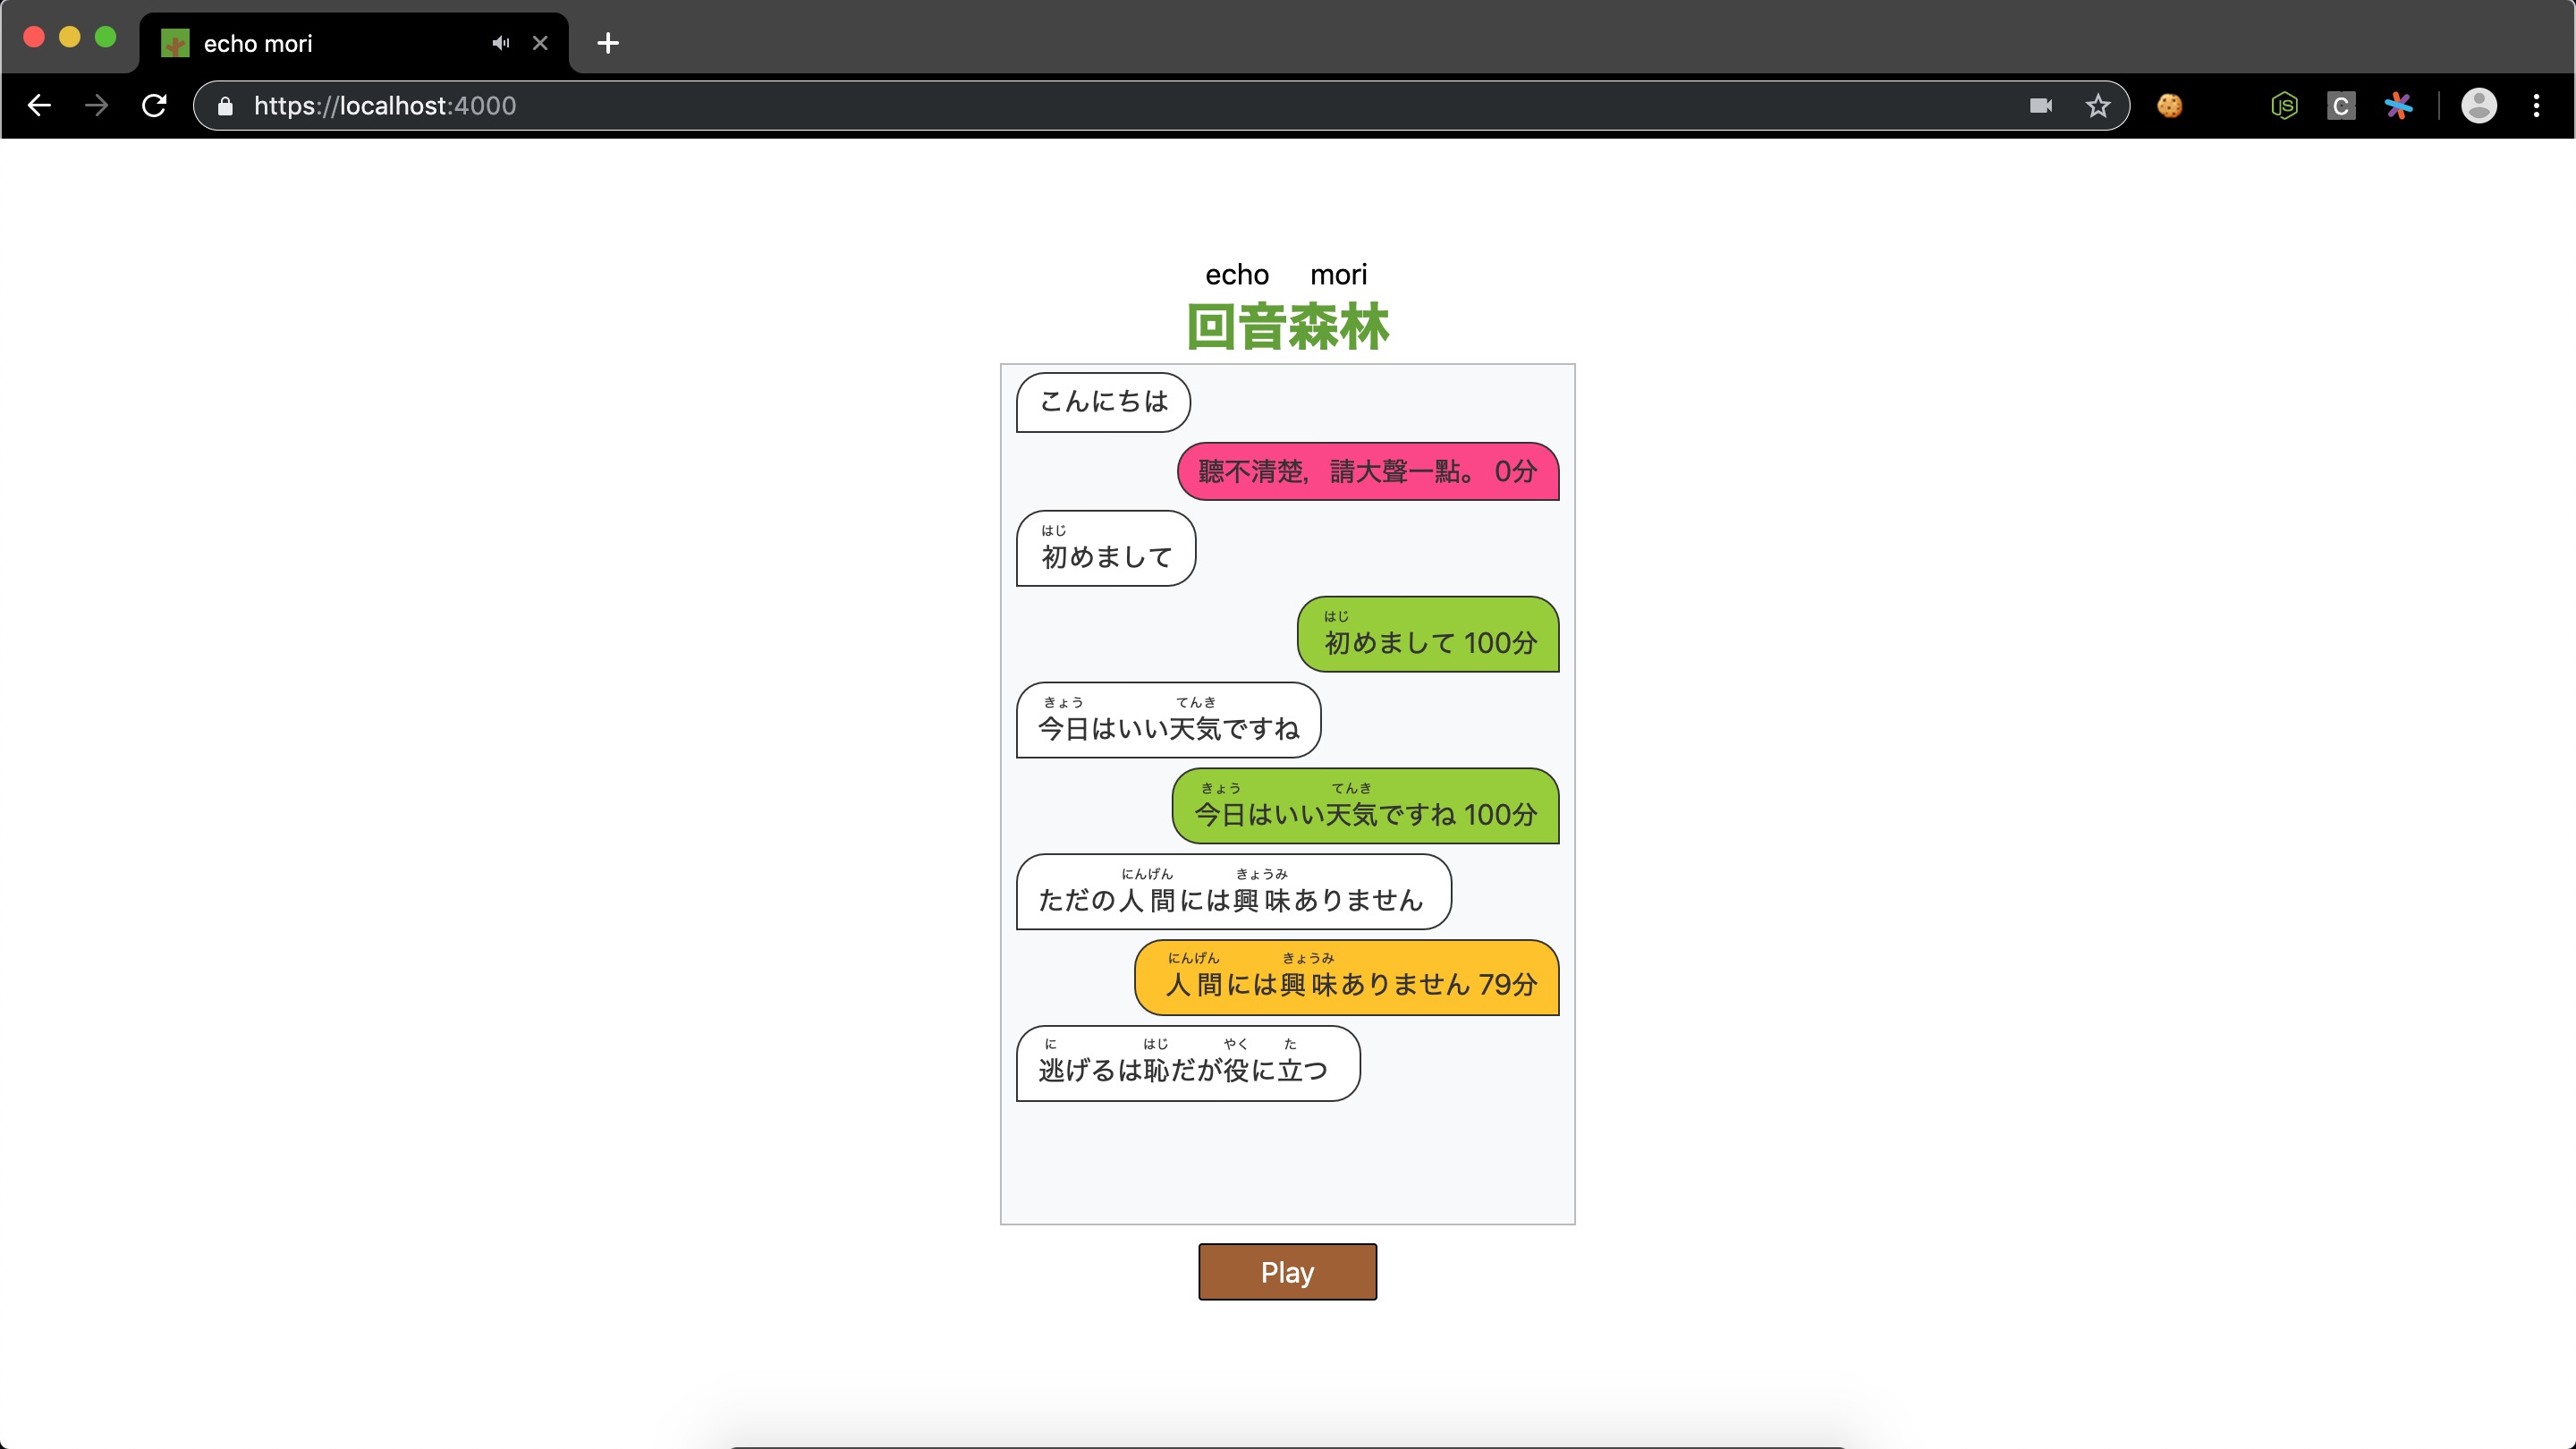This screenshot has height=1449, width=2576.
Task: Open a new browser tab
Action: click(x=607, y=43)
